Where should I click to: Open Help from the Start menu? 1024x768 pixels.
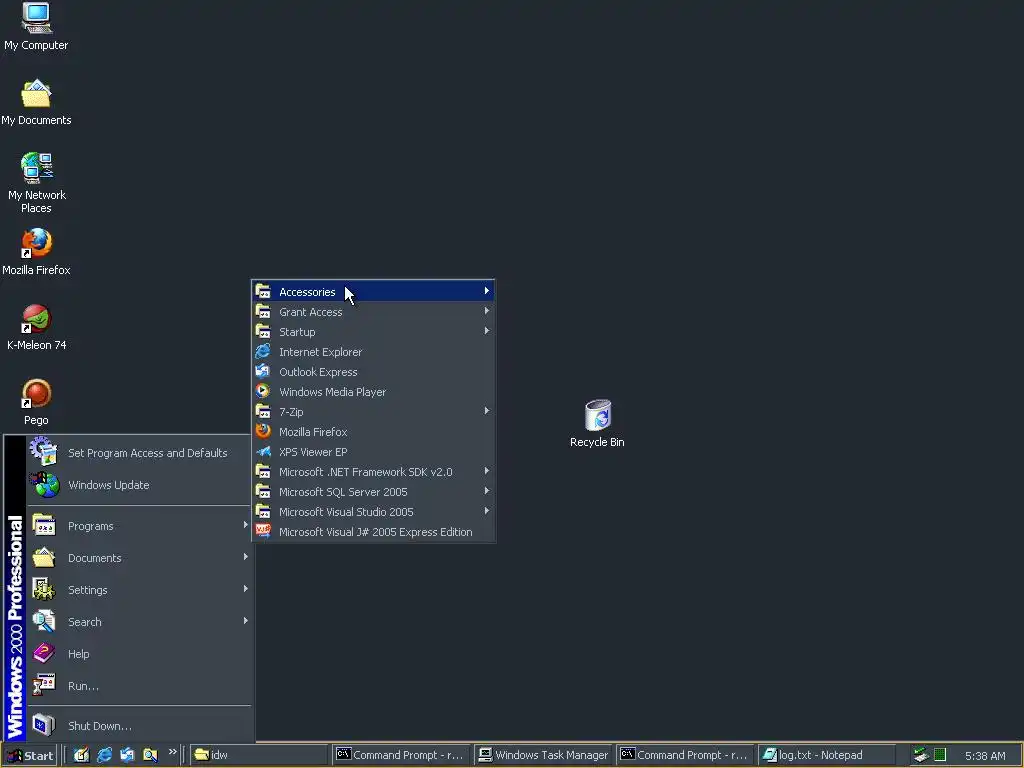139,654
